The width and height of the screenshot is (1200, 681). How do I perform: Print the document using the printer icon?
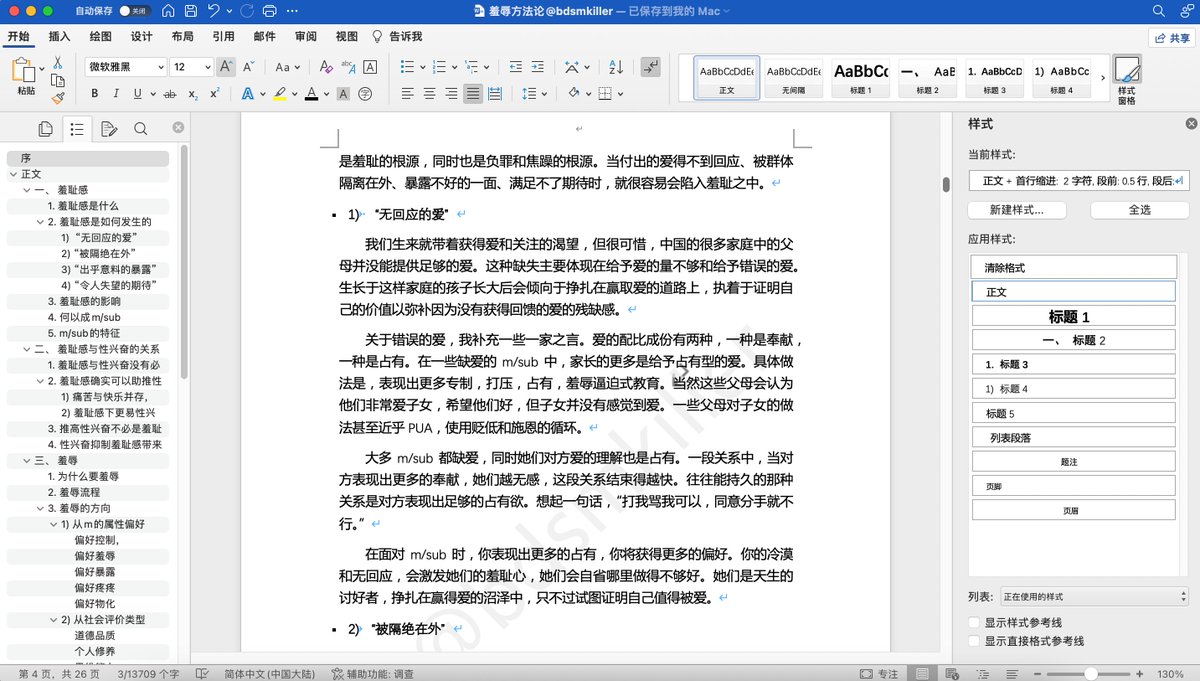click(x=268, y=11)
